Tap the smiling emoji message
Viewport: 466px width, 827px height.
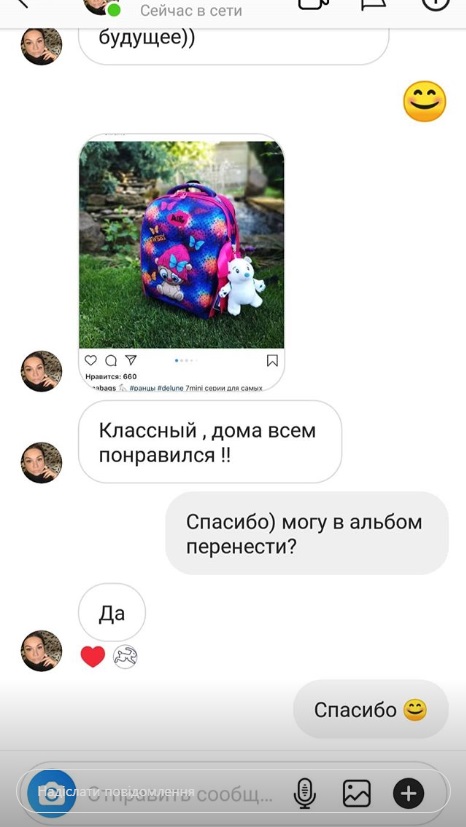[x=424, y=101]
